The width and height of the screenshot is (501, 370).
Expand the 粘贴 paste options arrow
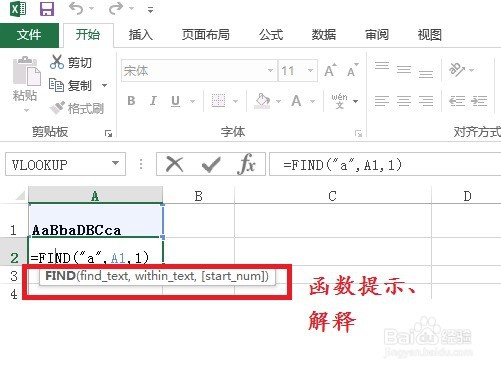(x=26, y=110)
